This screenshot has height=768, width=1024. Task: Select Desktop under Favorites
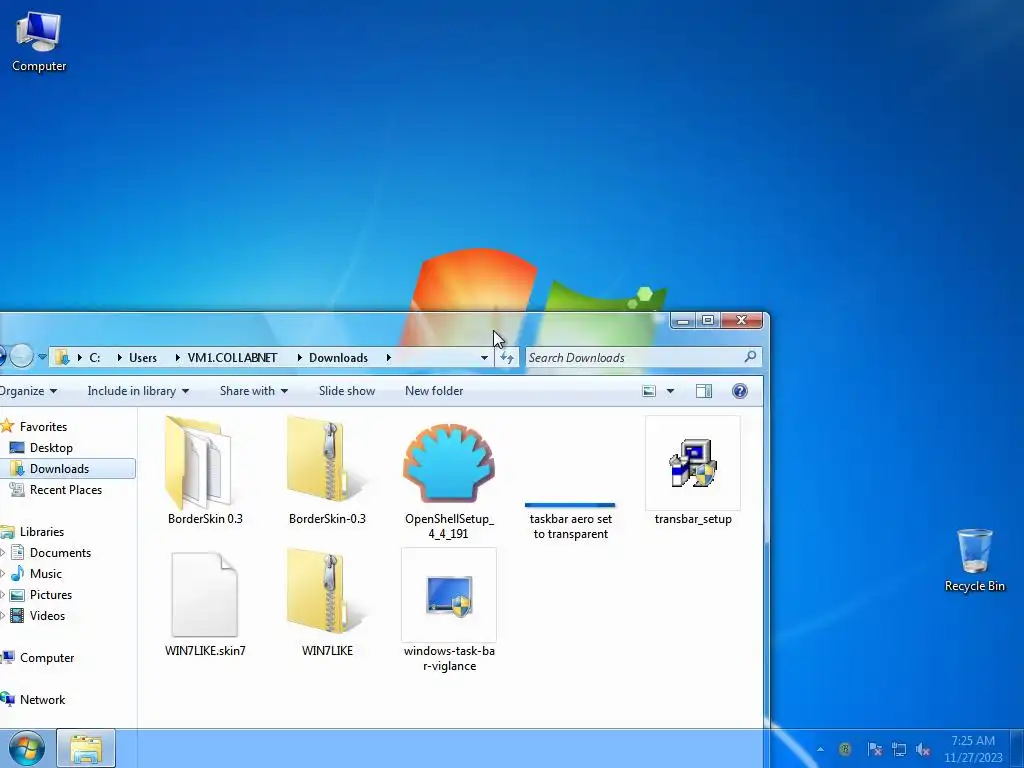pos(51,447)
